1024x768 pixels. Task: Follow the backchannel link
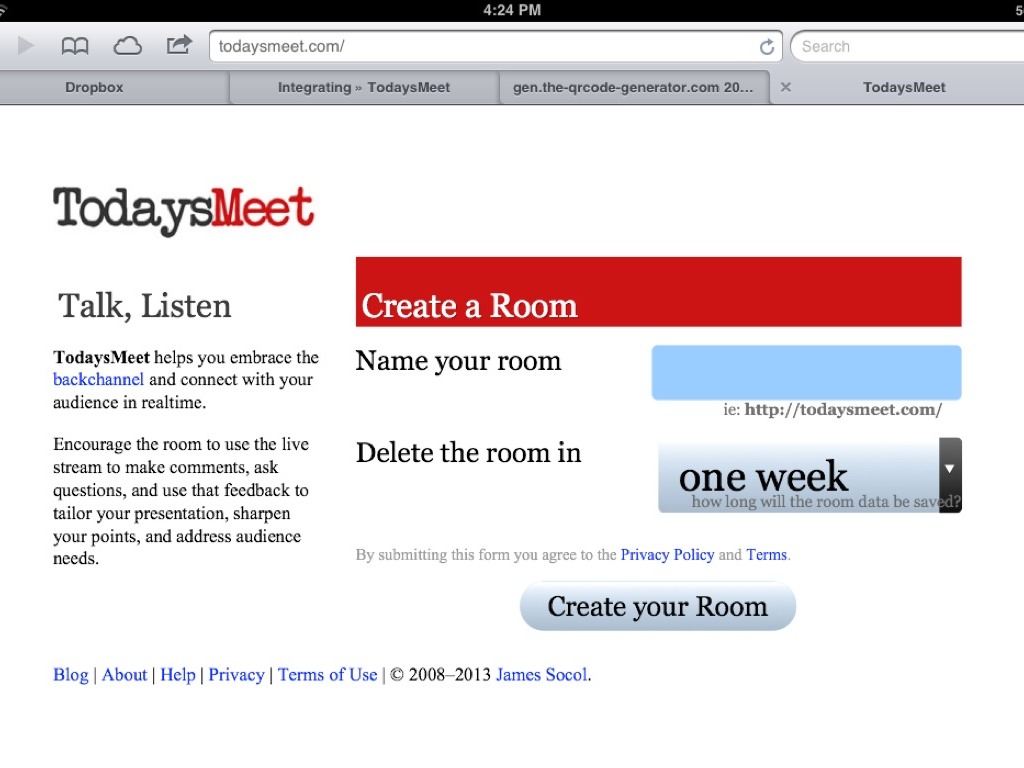pos(98,380)
